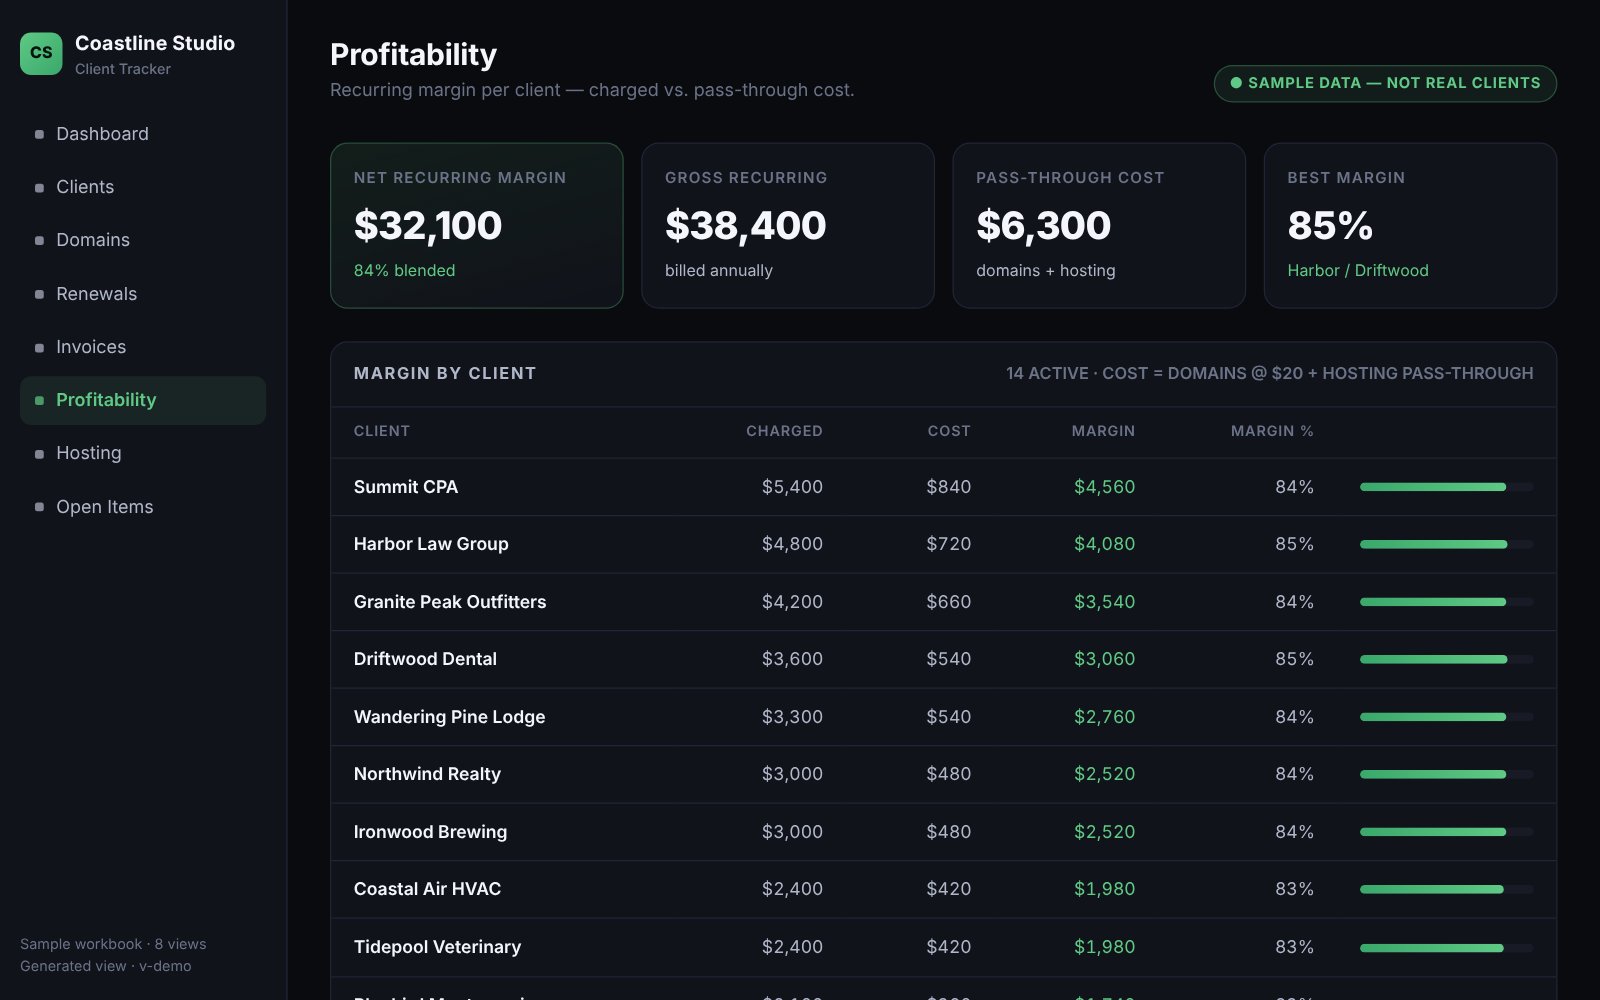
Task: Select the Gross Recurring card
Action: pyautogui.click(x=788, y=225)
